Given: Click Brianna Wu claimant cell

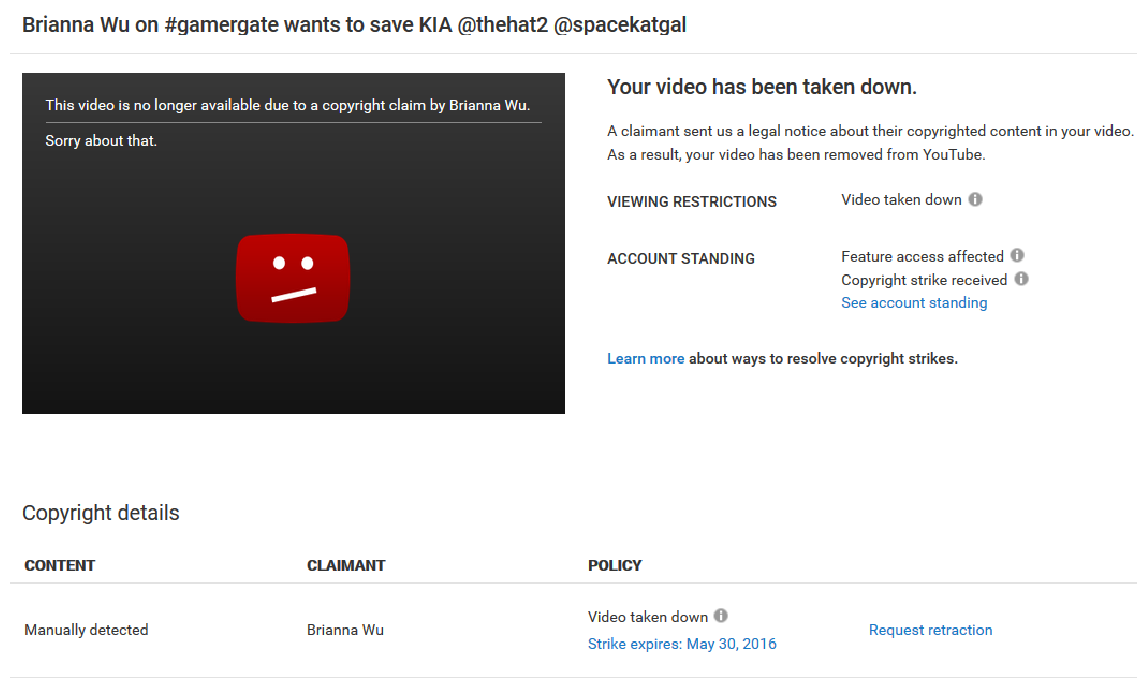Looking at the screenshot, I should click(x=345, y=630).
